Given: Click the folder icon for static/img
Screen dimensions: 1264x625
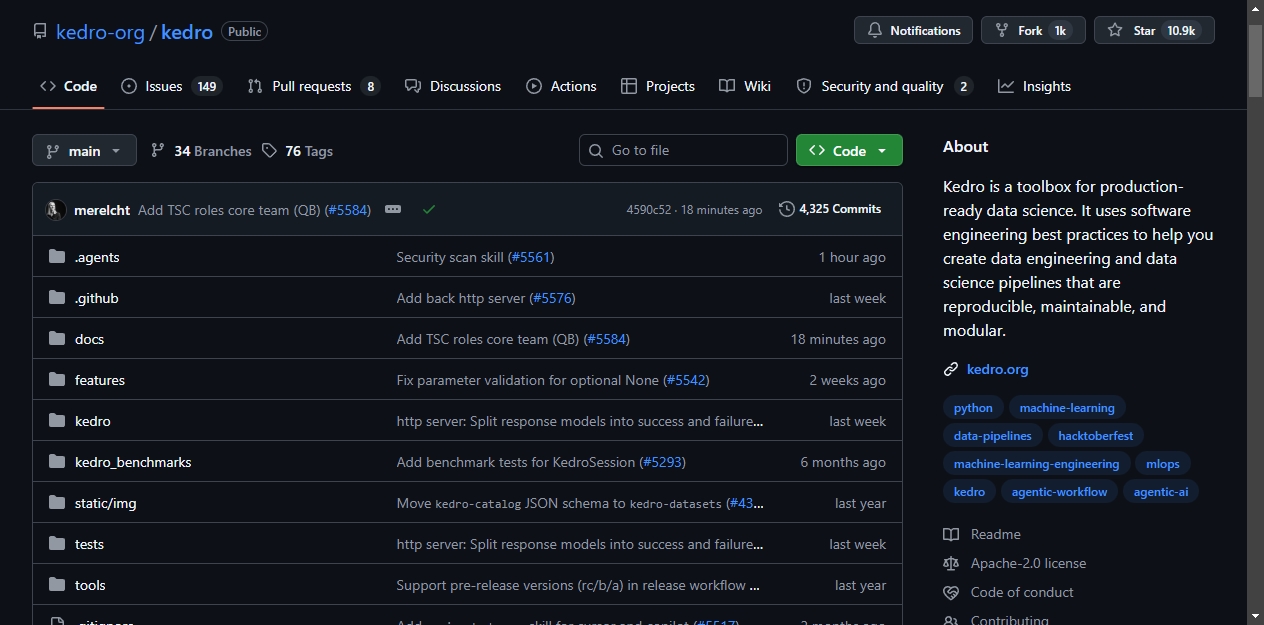Looking at the screenshot, I should click(x=57, y=503).
